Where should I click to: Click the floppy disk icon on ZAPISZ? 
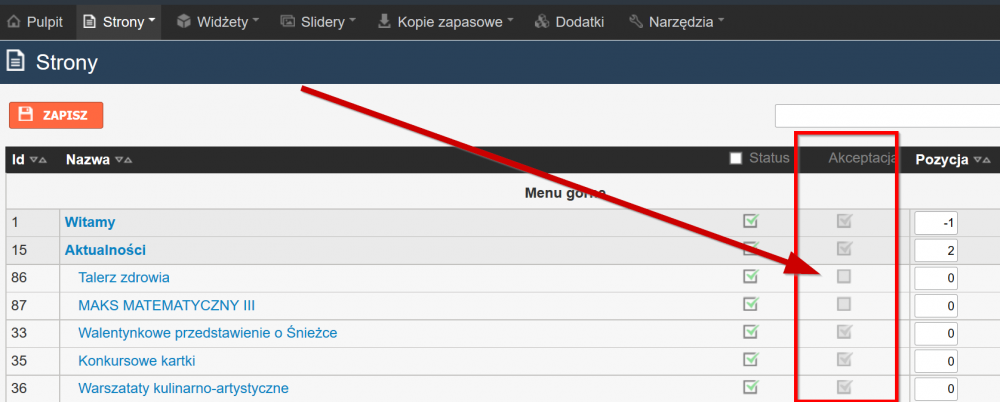point(26,115)
